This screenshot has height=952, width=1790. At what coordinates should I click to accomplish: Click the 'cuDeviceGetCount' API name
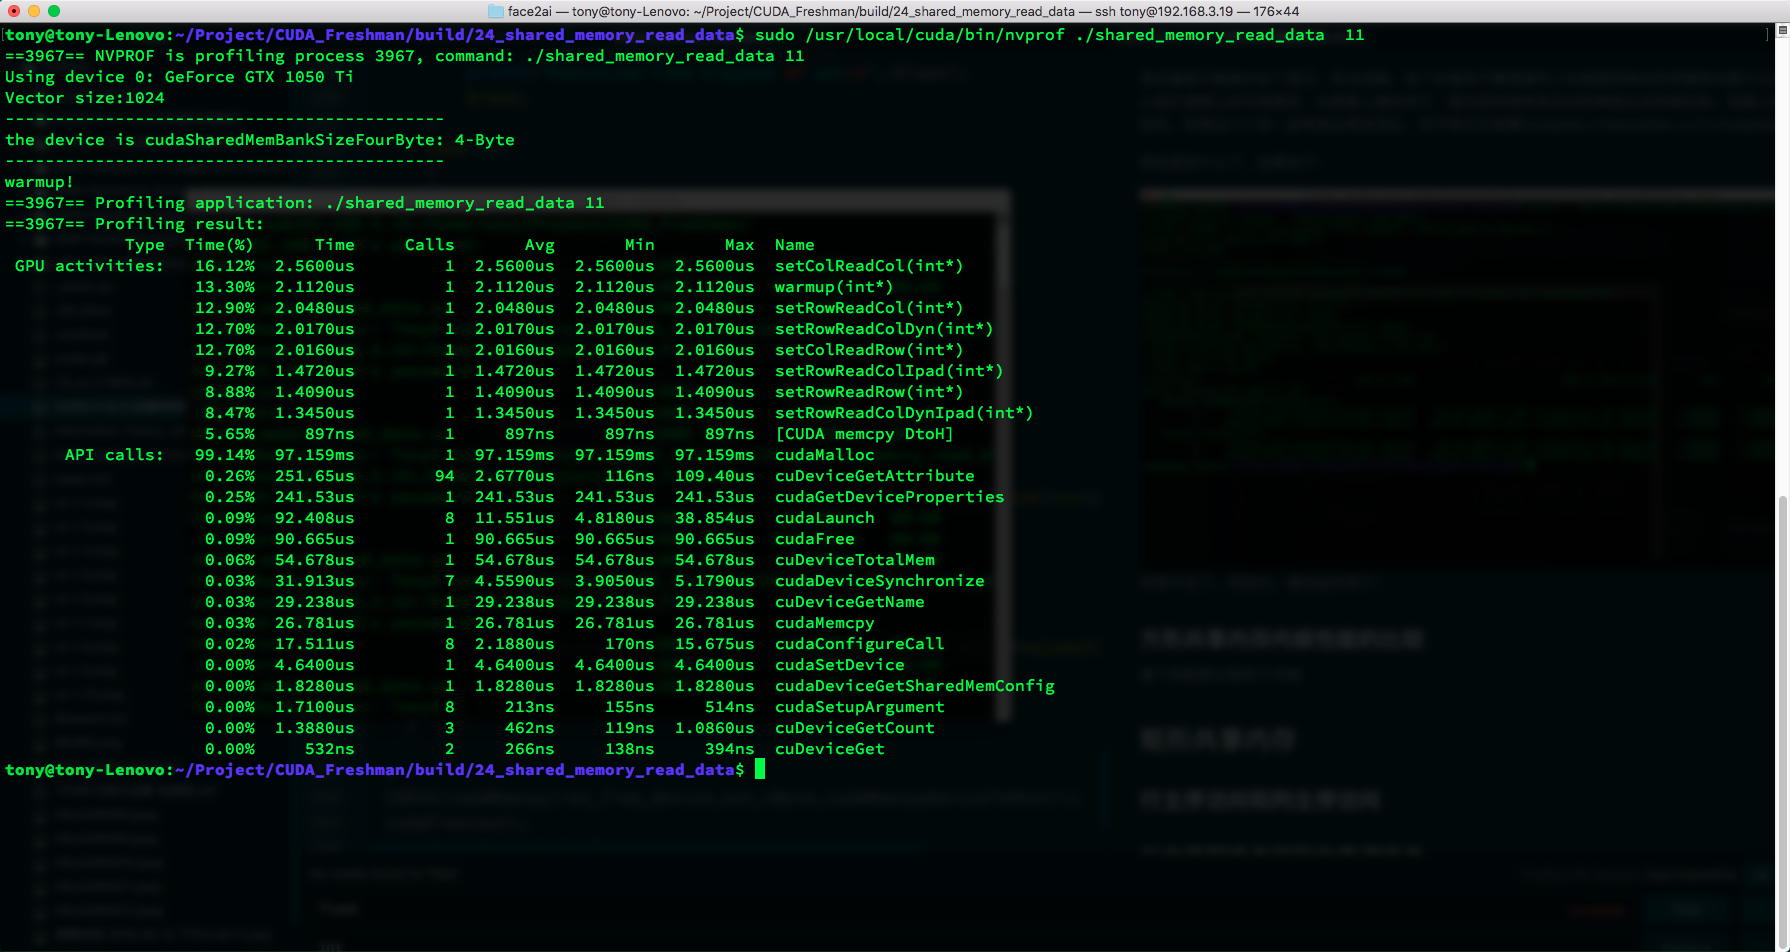pyautogui.click(x=854, y=728)
